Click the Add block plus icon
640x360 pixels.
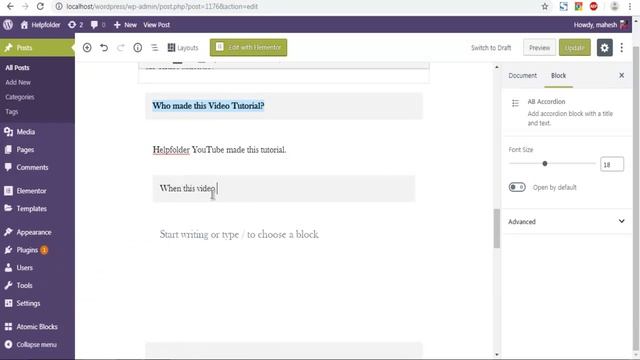[x=87, y=48]
